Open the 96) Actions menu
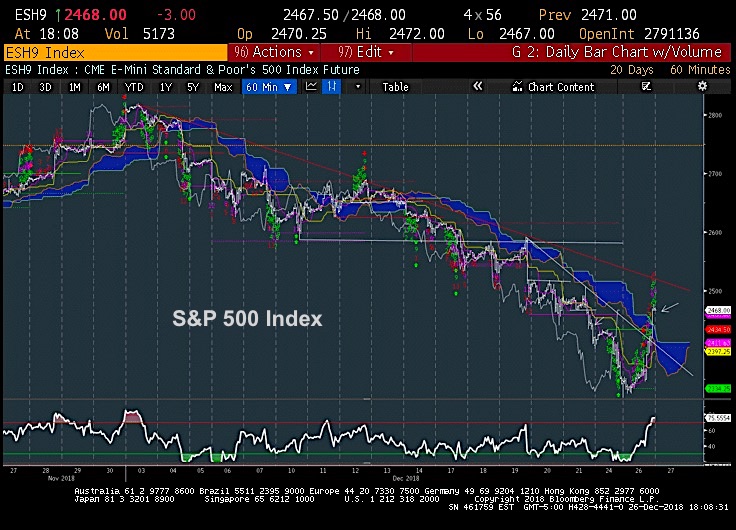This screenshot has width=736, height=530. click(x=274, y=52)
